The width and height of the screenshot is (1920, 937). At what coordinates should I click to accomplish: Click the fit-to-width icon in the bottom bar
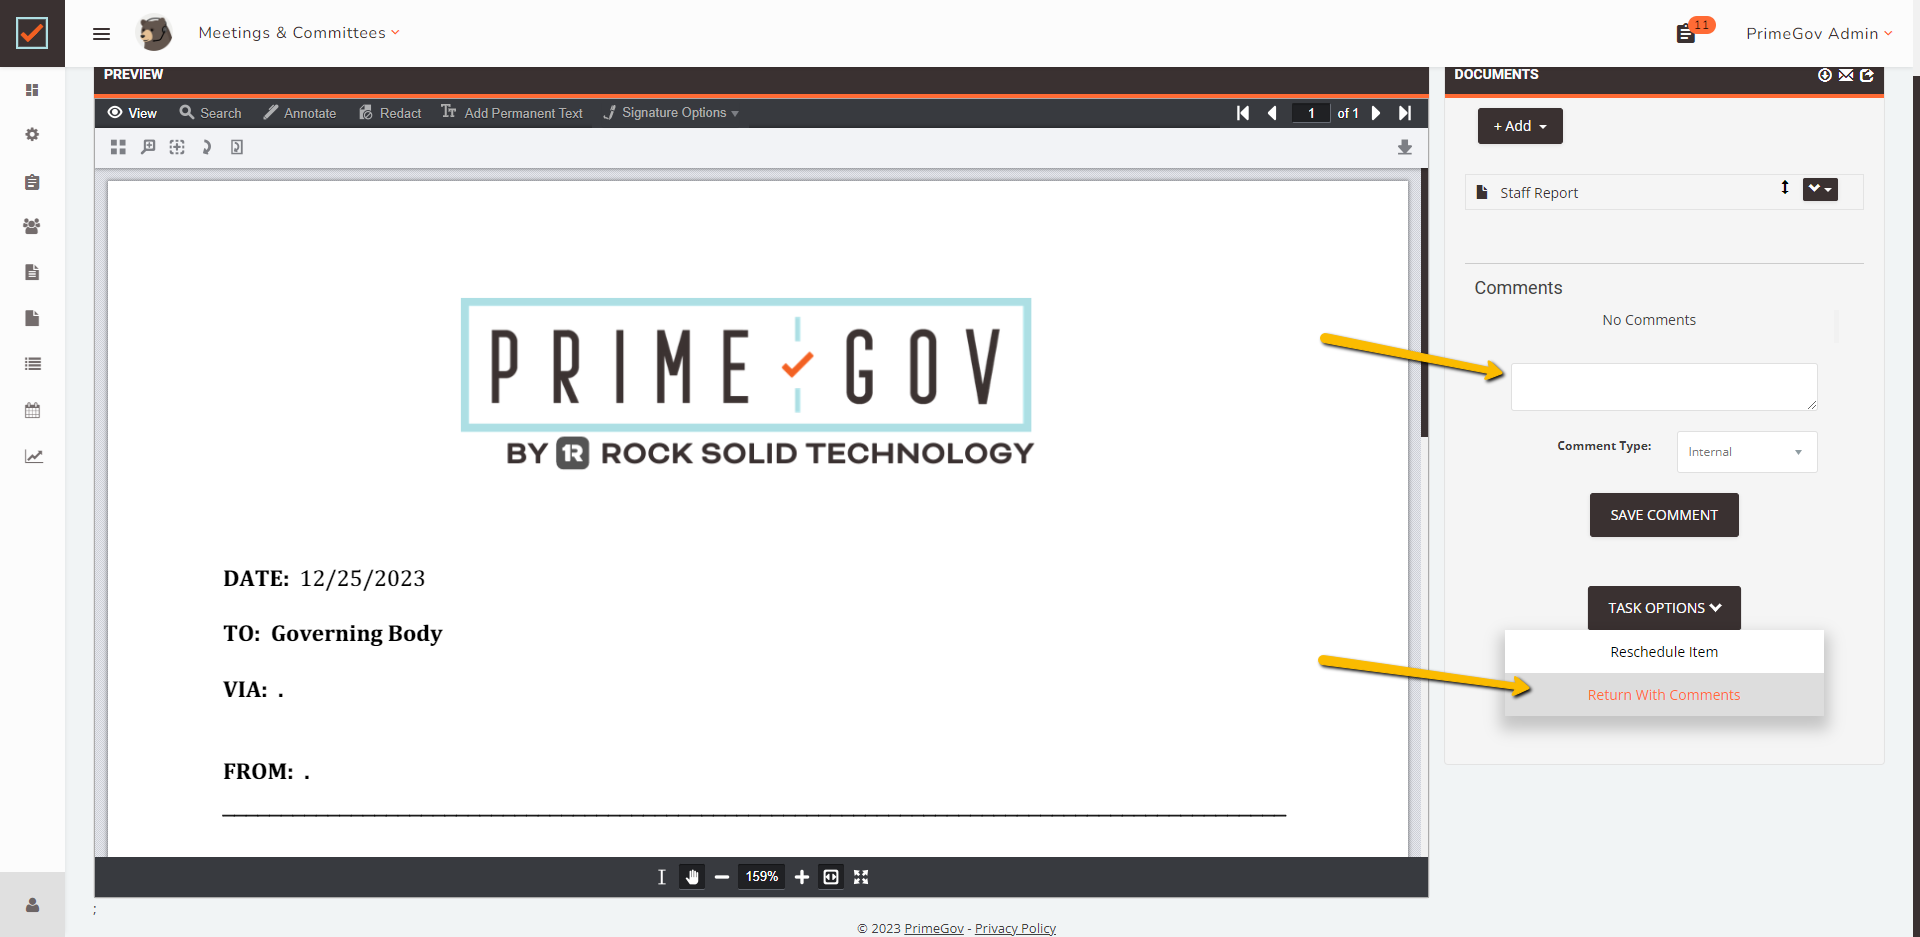(x=831, y=877)
